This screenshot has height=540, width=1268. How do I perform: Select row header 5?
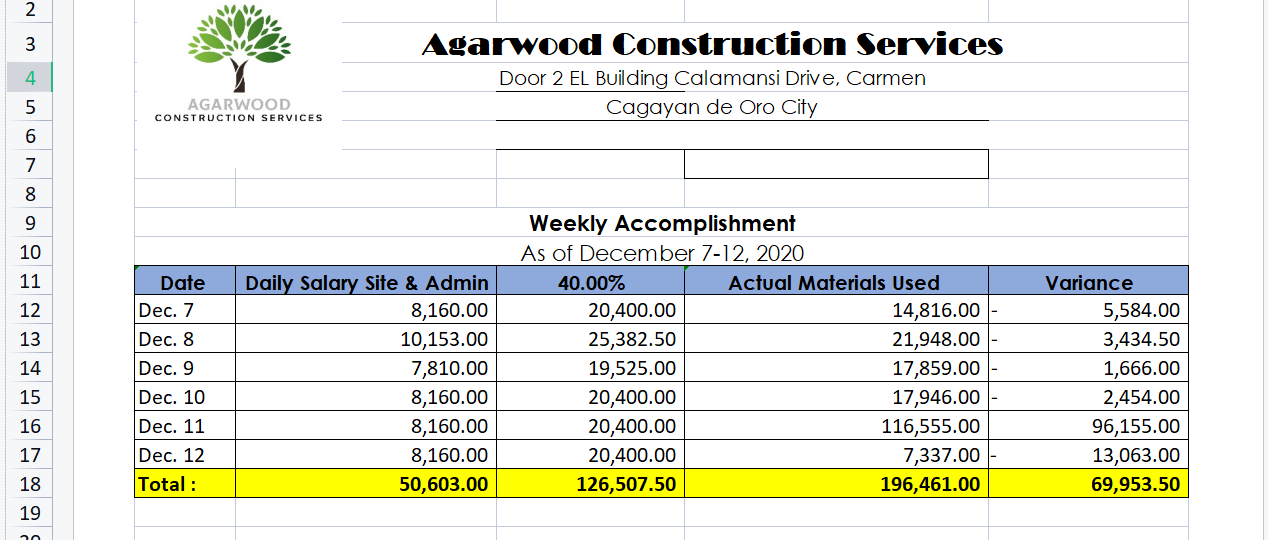click(x=29, y=107)
